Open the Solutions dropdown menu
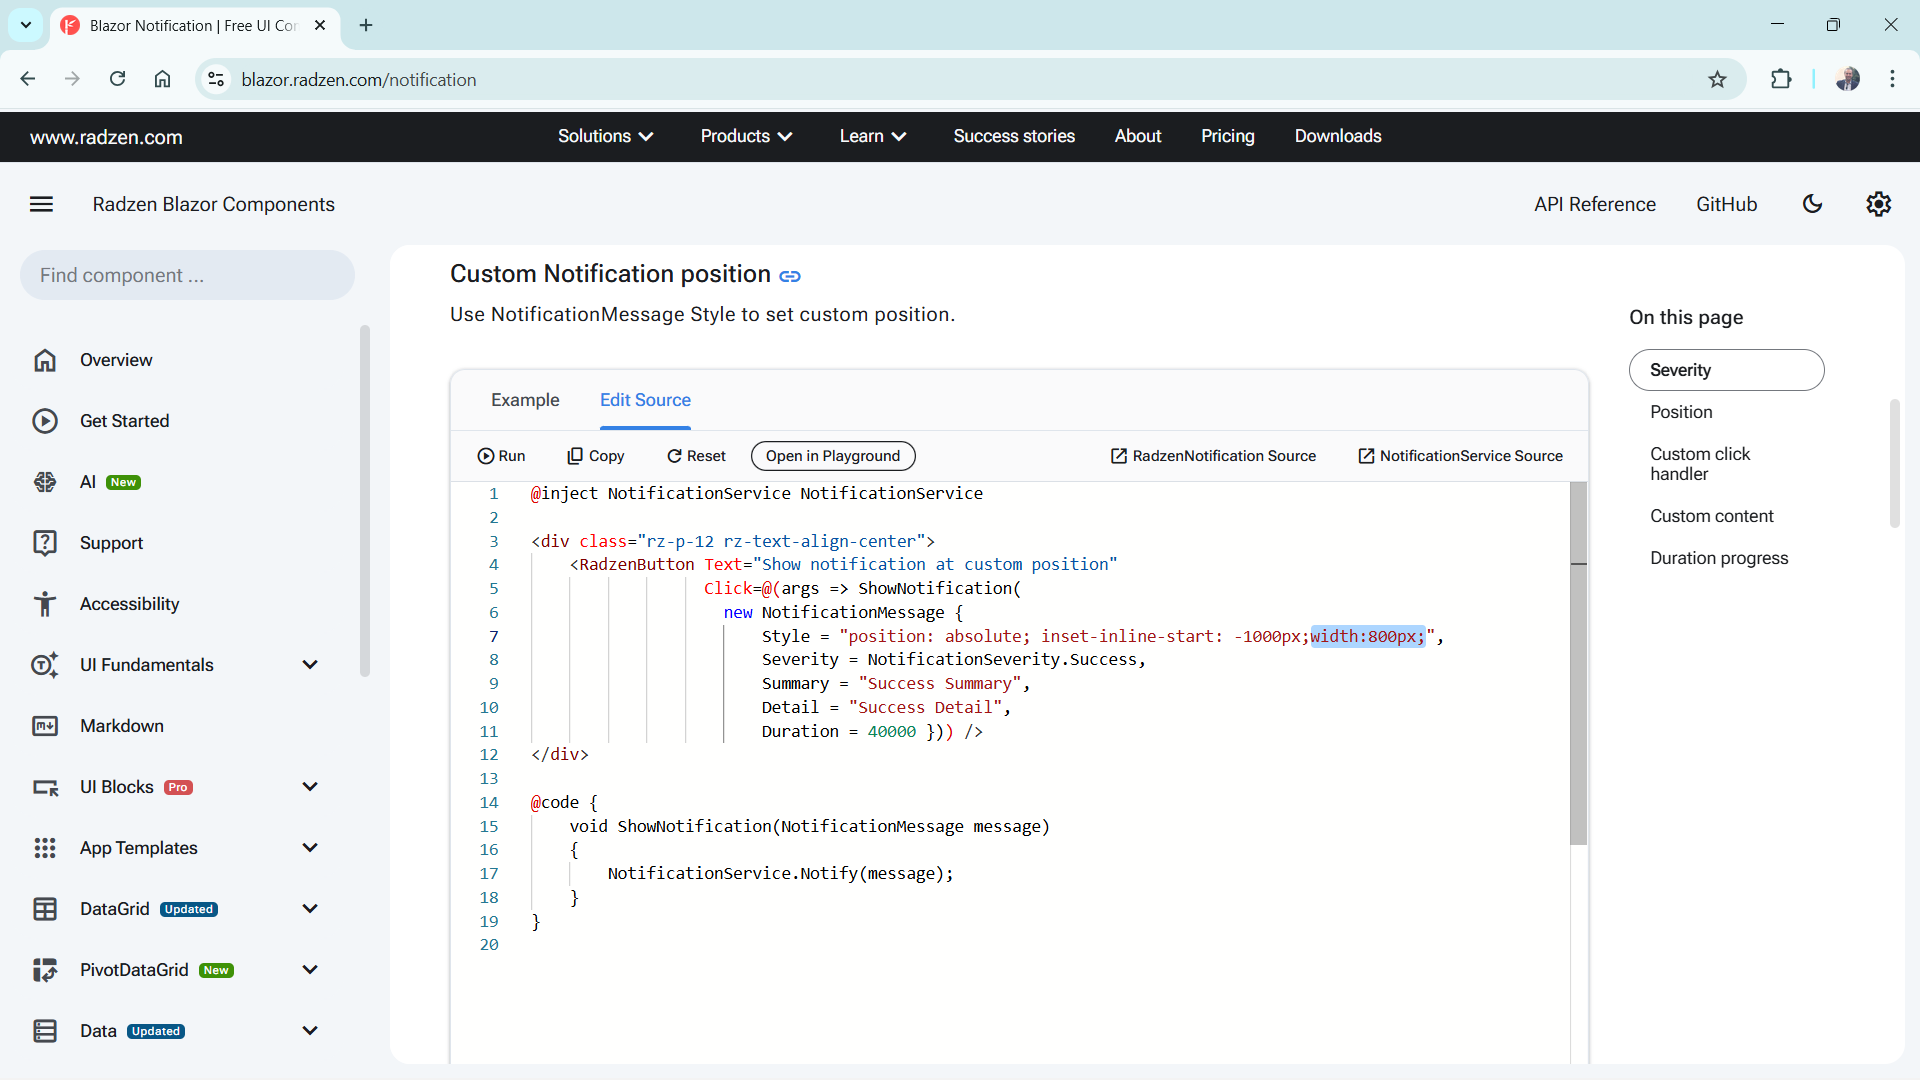The width and height of the screenshot is (1920, 1080). click(605, 136)
